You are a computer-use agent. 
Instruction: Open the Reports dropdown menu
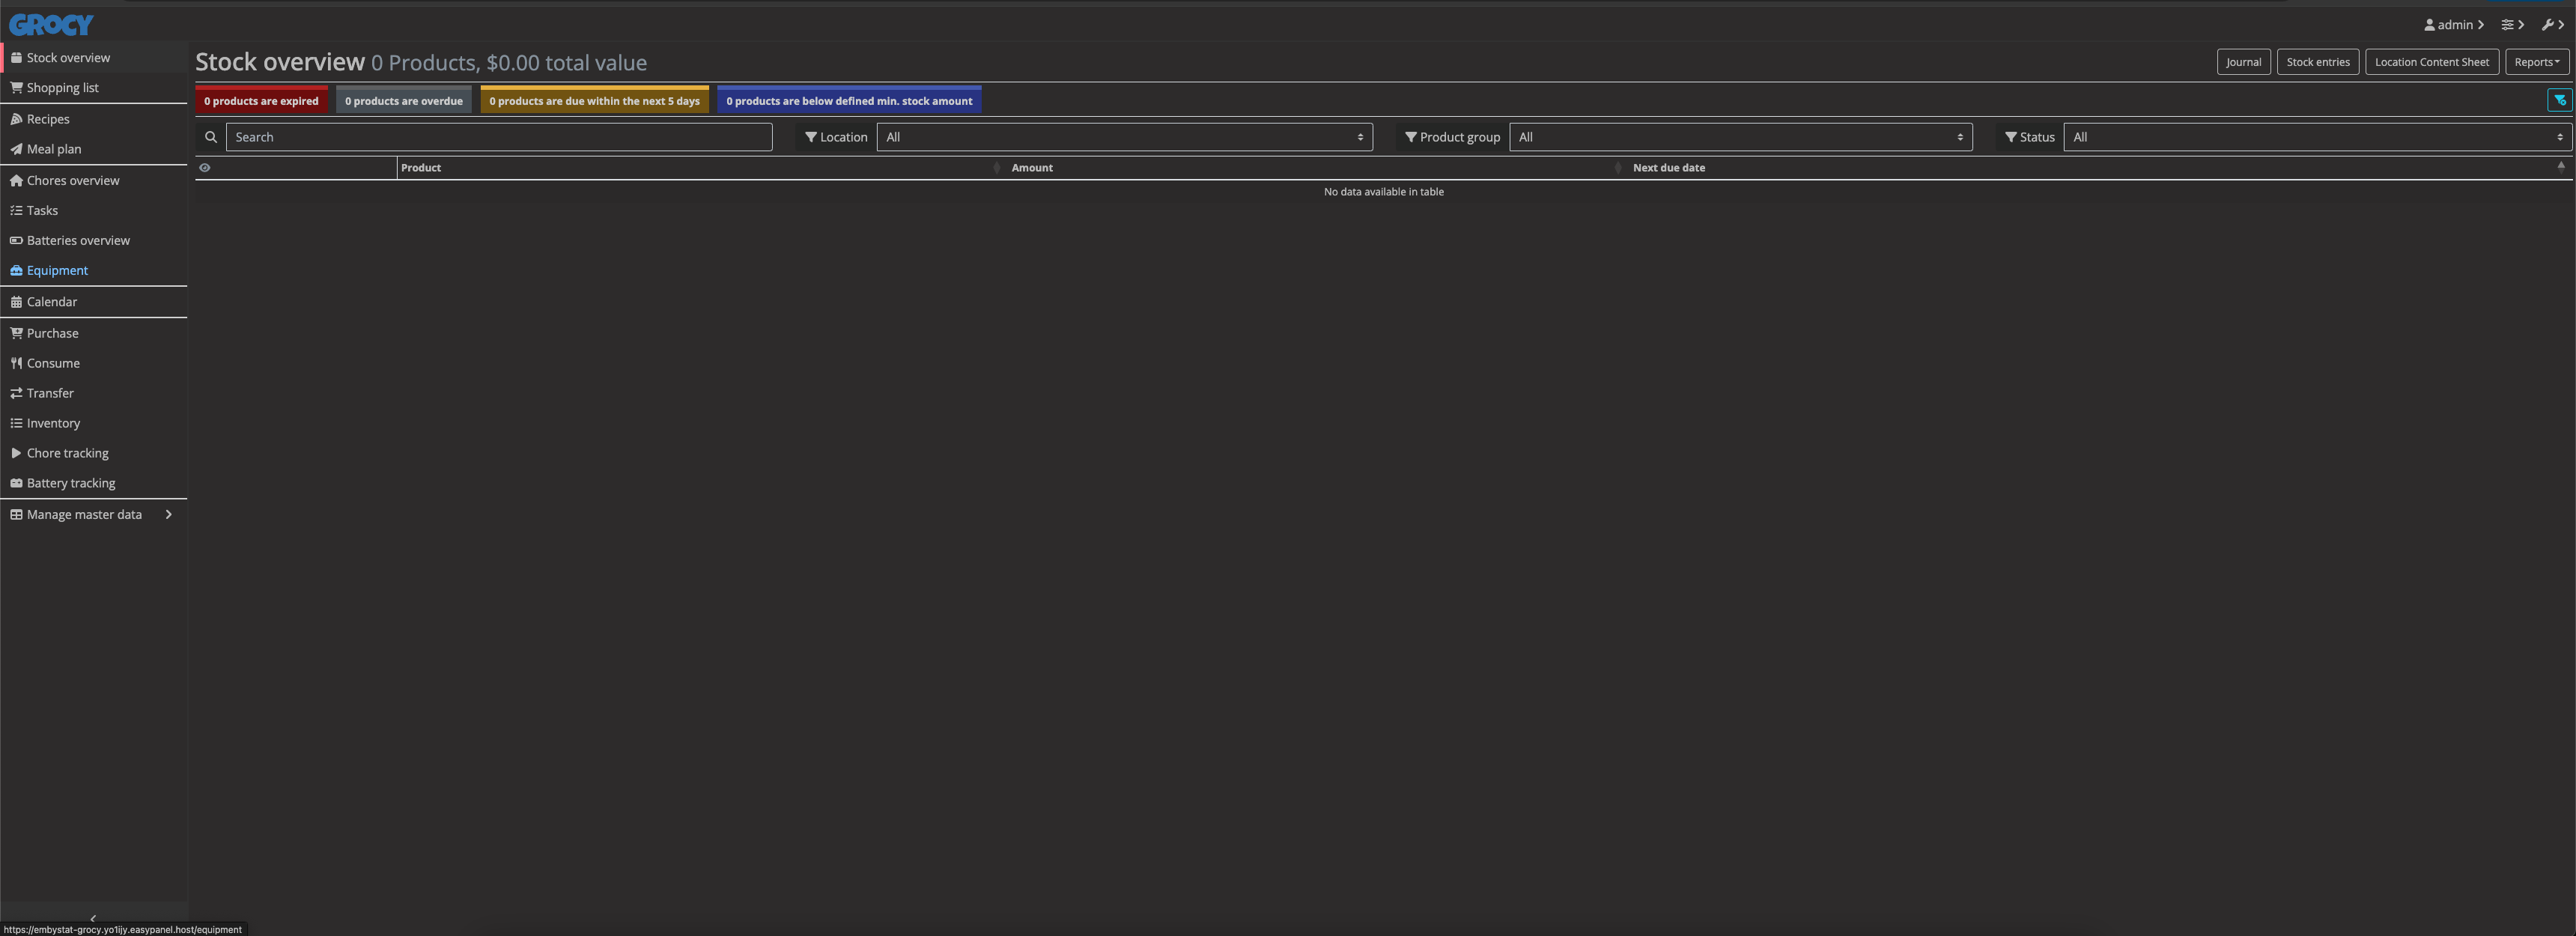coord(2537,61)
